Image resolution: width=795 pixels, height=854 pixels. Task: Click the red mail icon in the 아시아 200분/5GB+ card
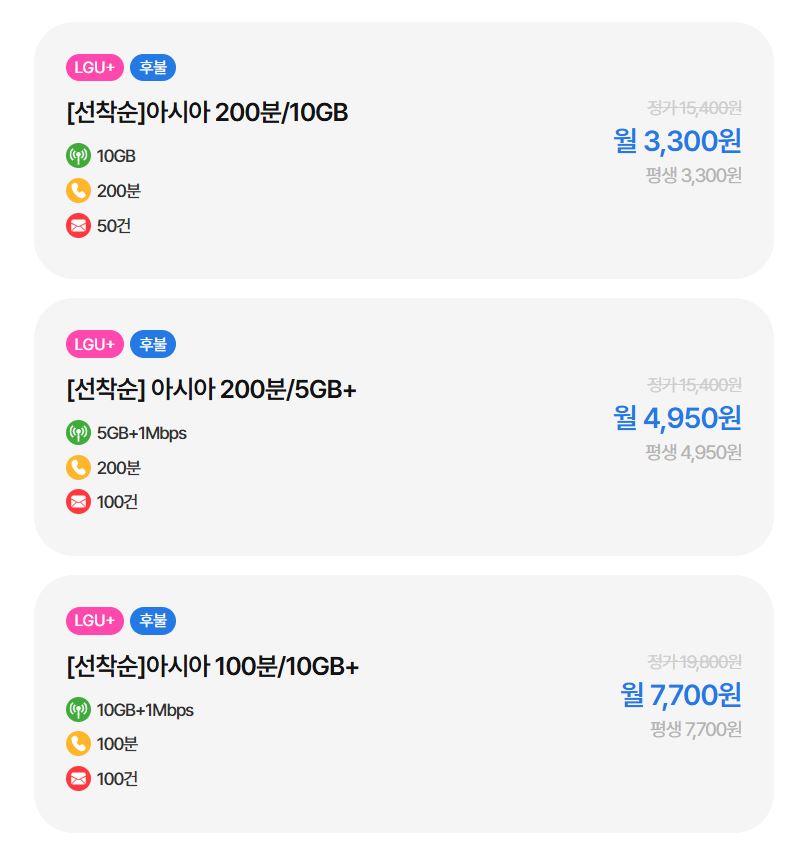coord(78,501)
